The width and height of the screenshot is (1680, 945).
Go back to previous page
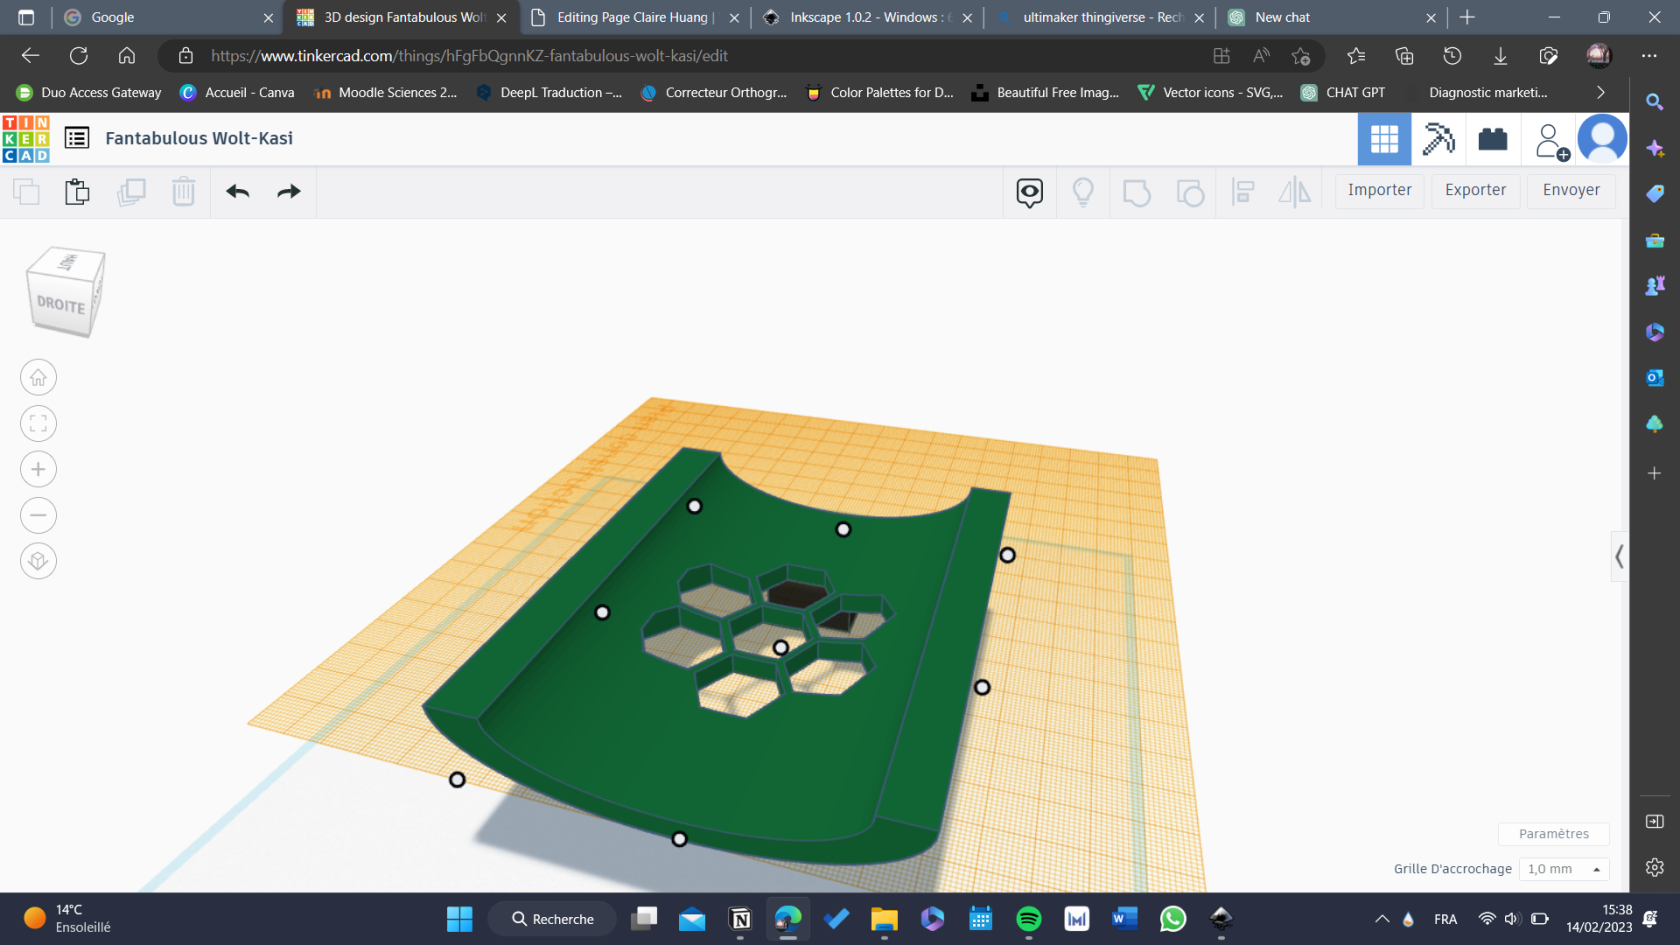[x=31, y=56]
